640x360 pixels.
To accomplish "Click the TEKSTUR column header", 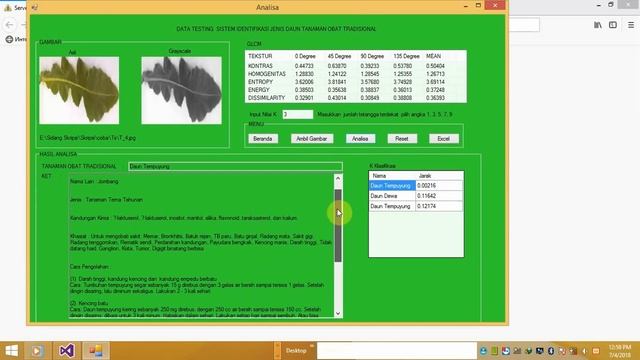I will (x=260, y=56).
